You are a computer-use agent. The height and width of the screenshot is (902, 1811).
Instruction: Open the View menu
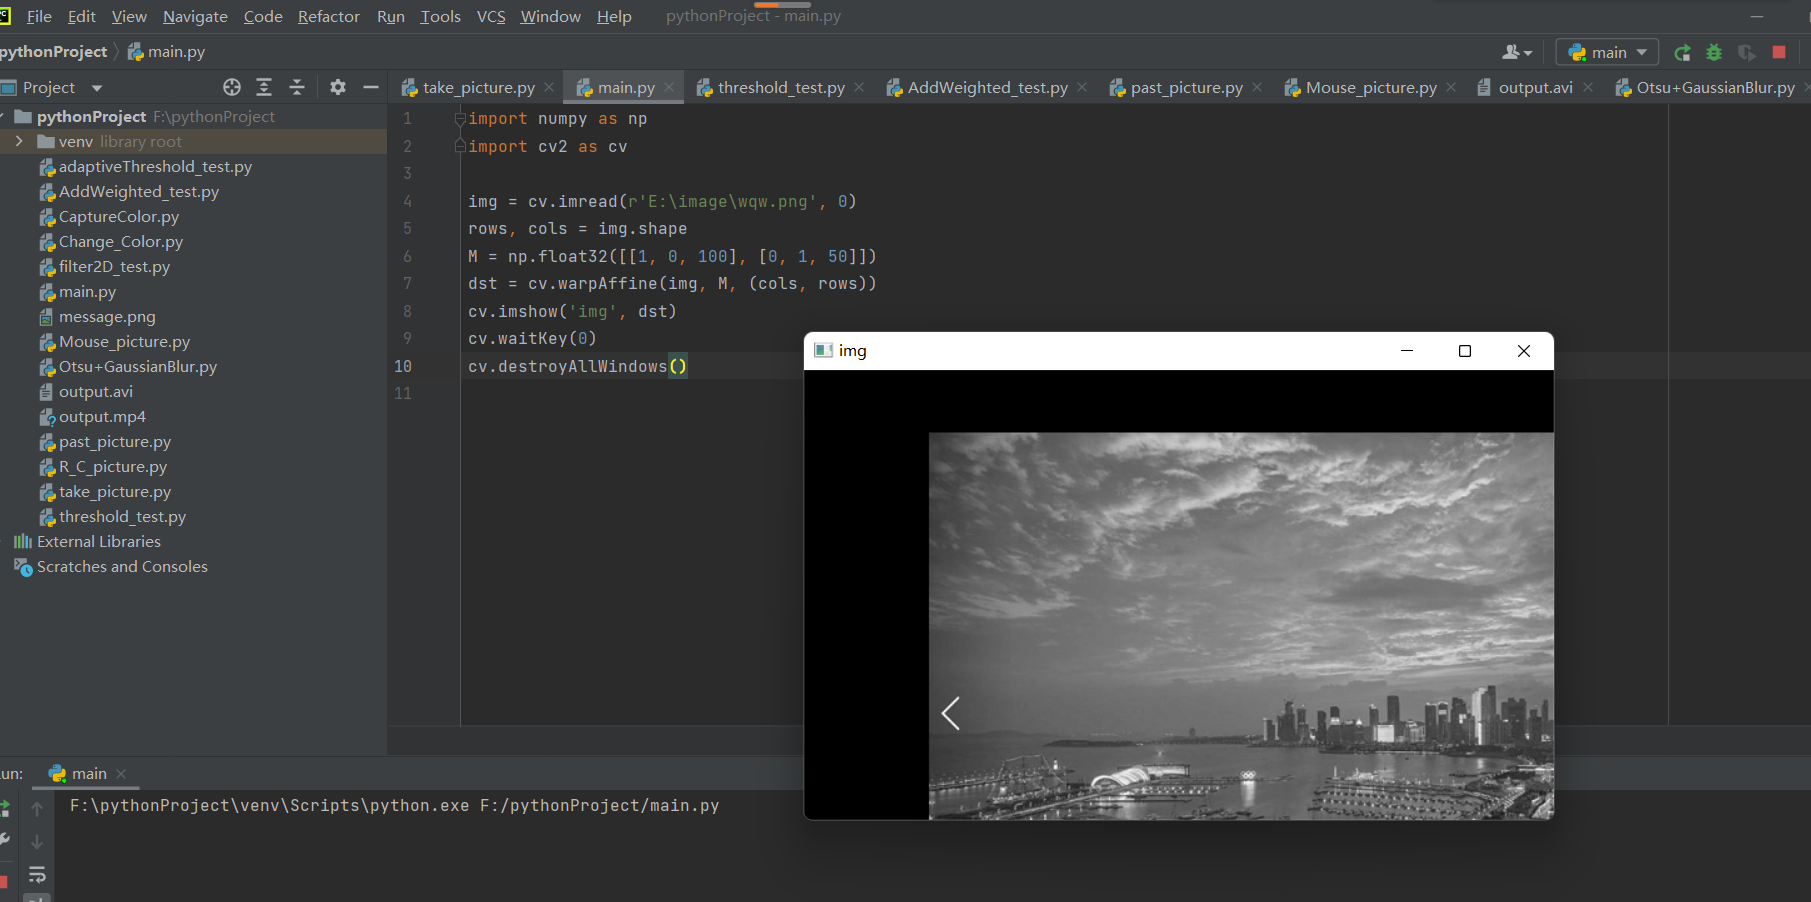point(129,17)
